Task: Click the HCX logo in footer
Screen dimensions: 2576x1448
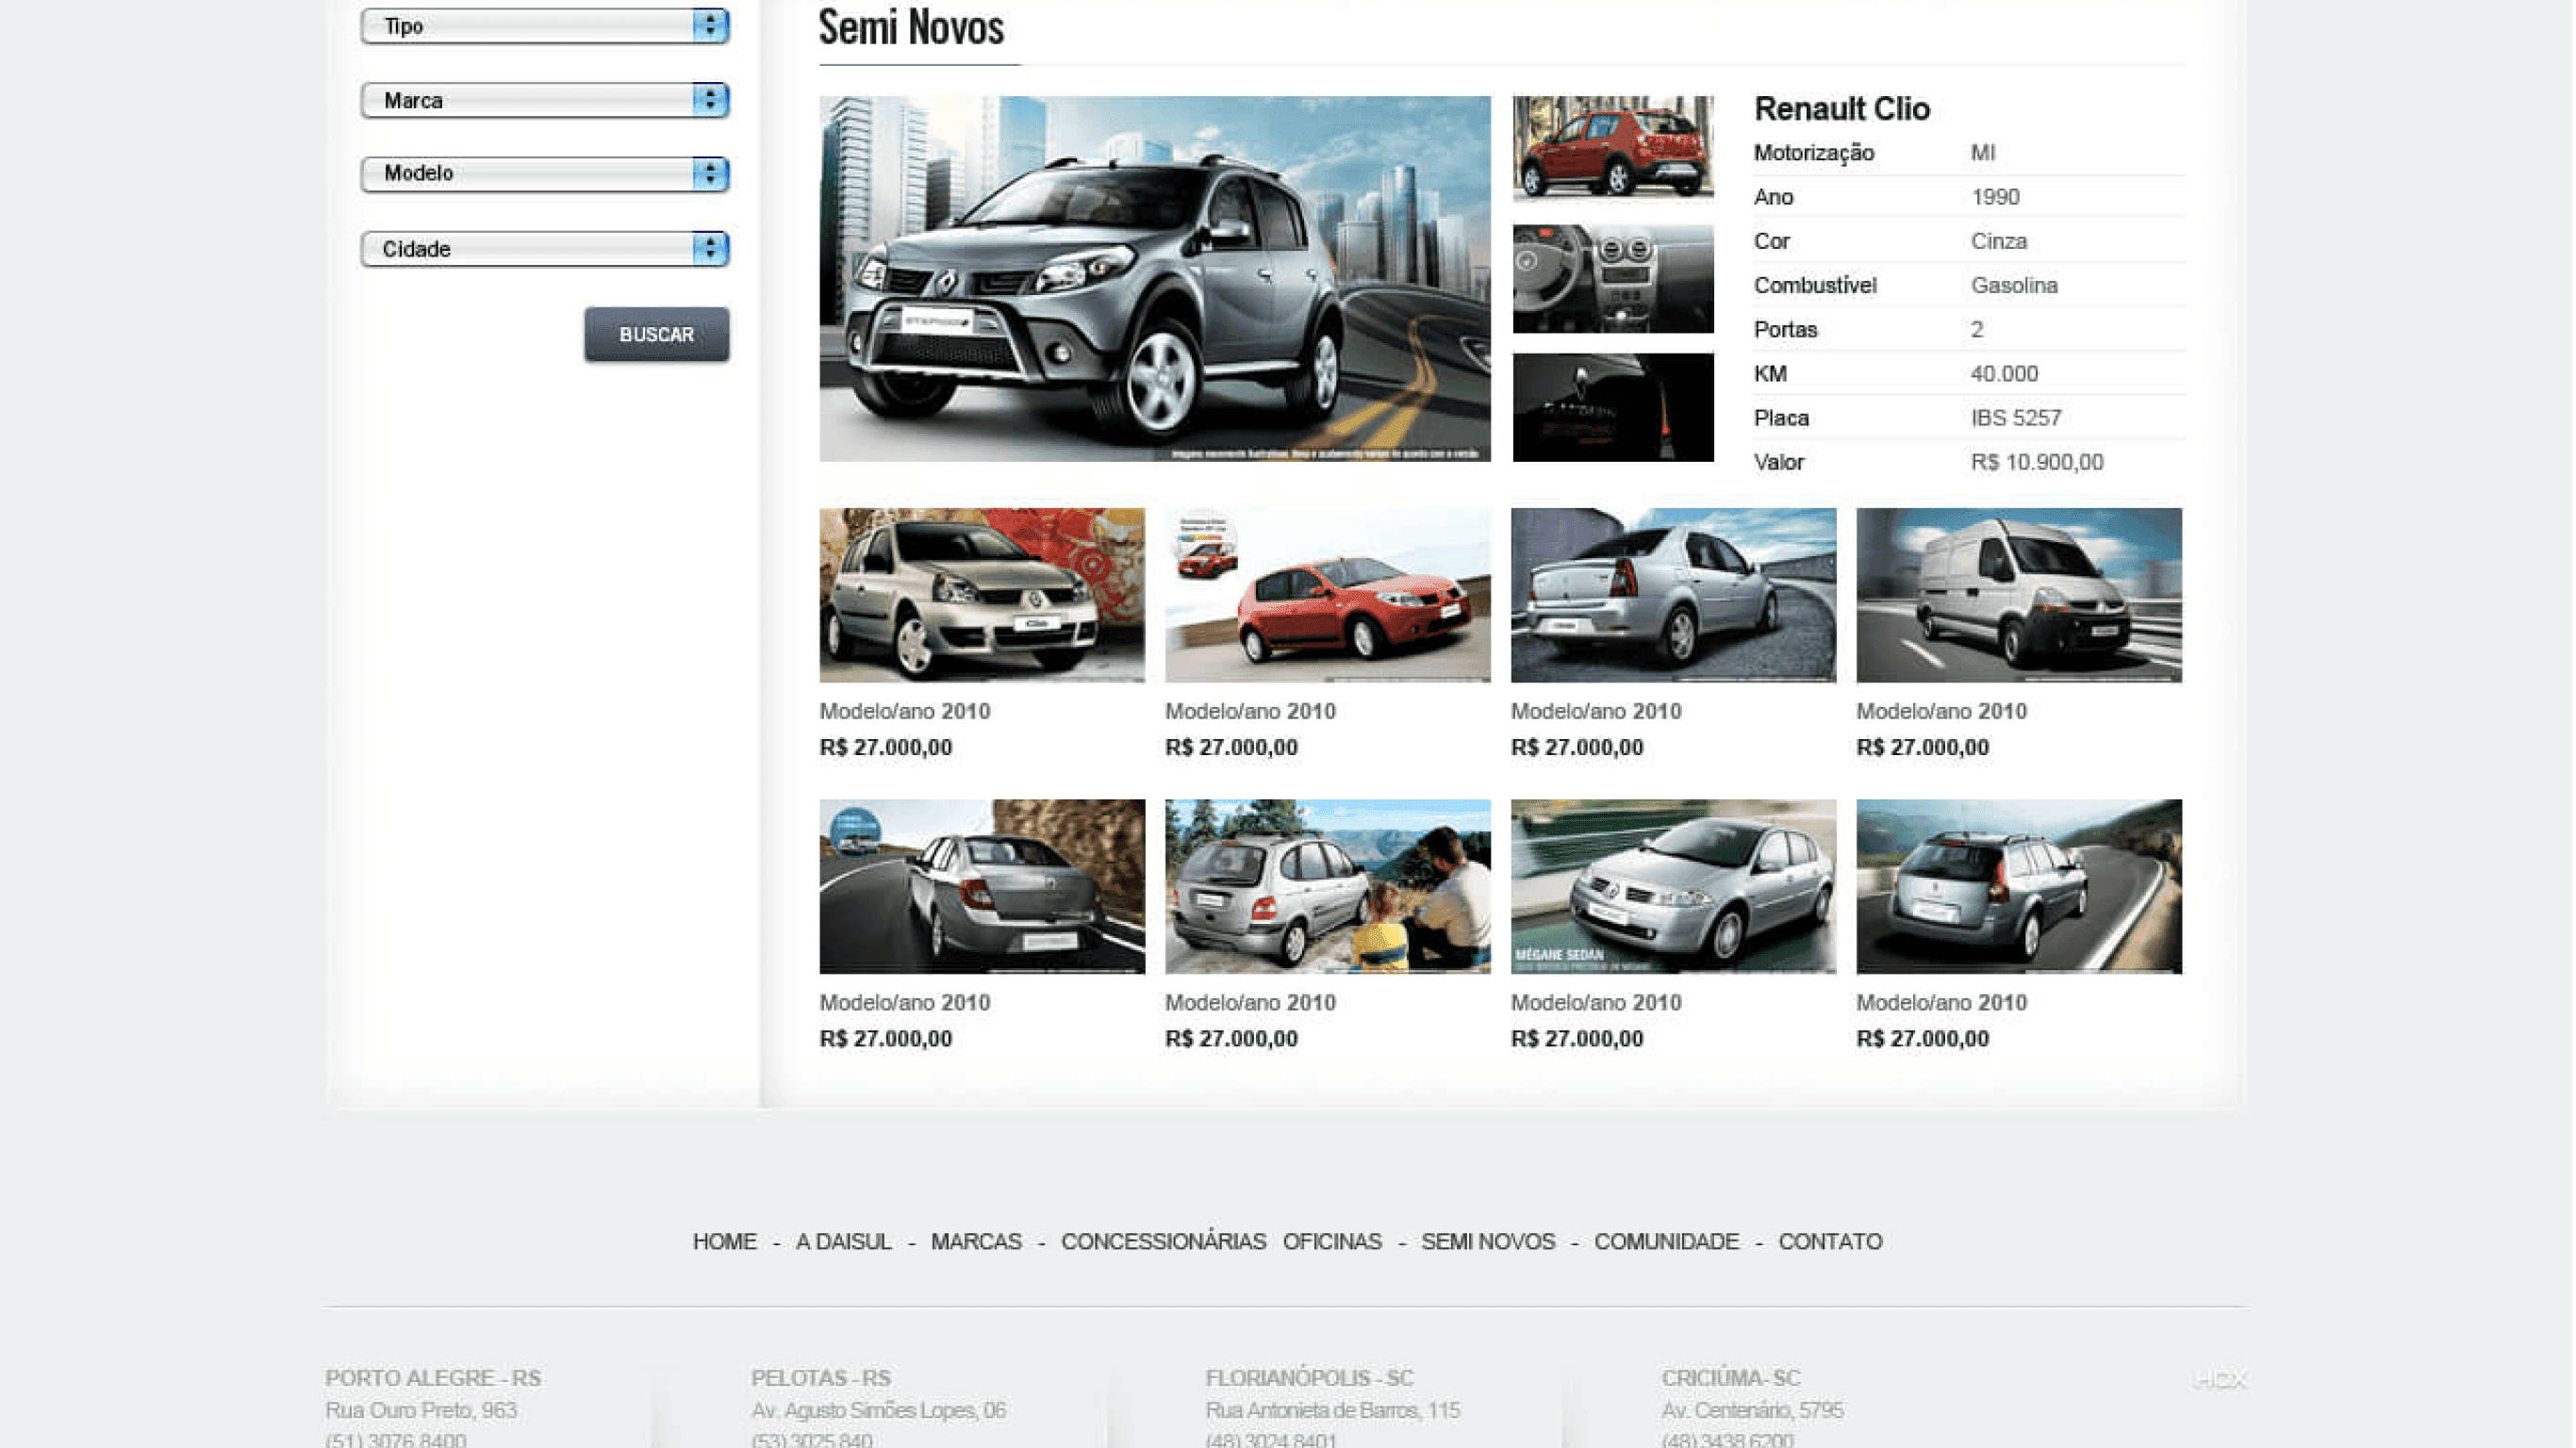Action: coord(2220,1380)
